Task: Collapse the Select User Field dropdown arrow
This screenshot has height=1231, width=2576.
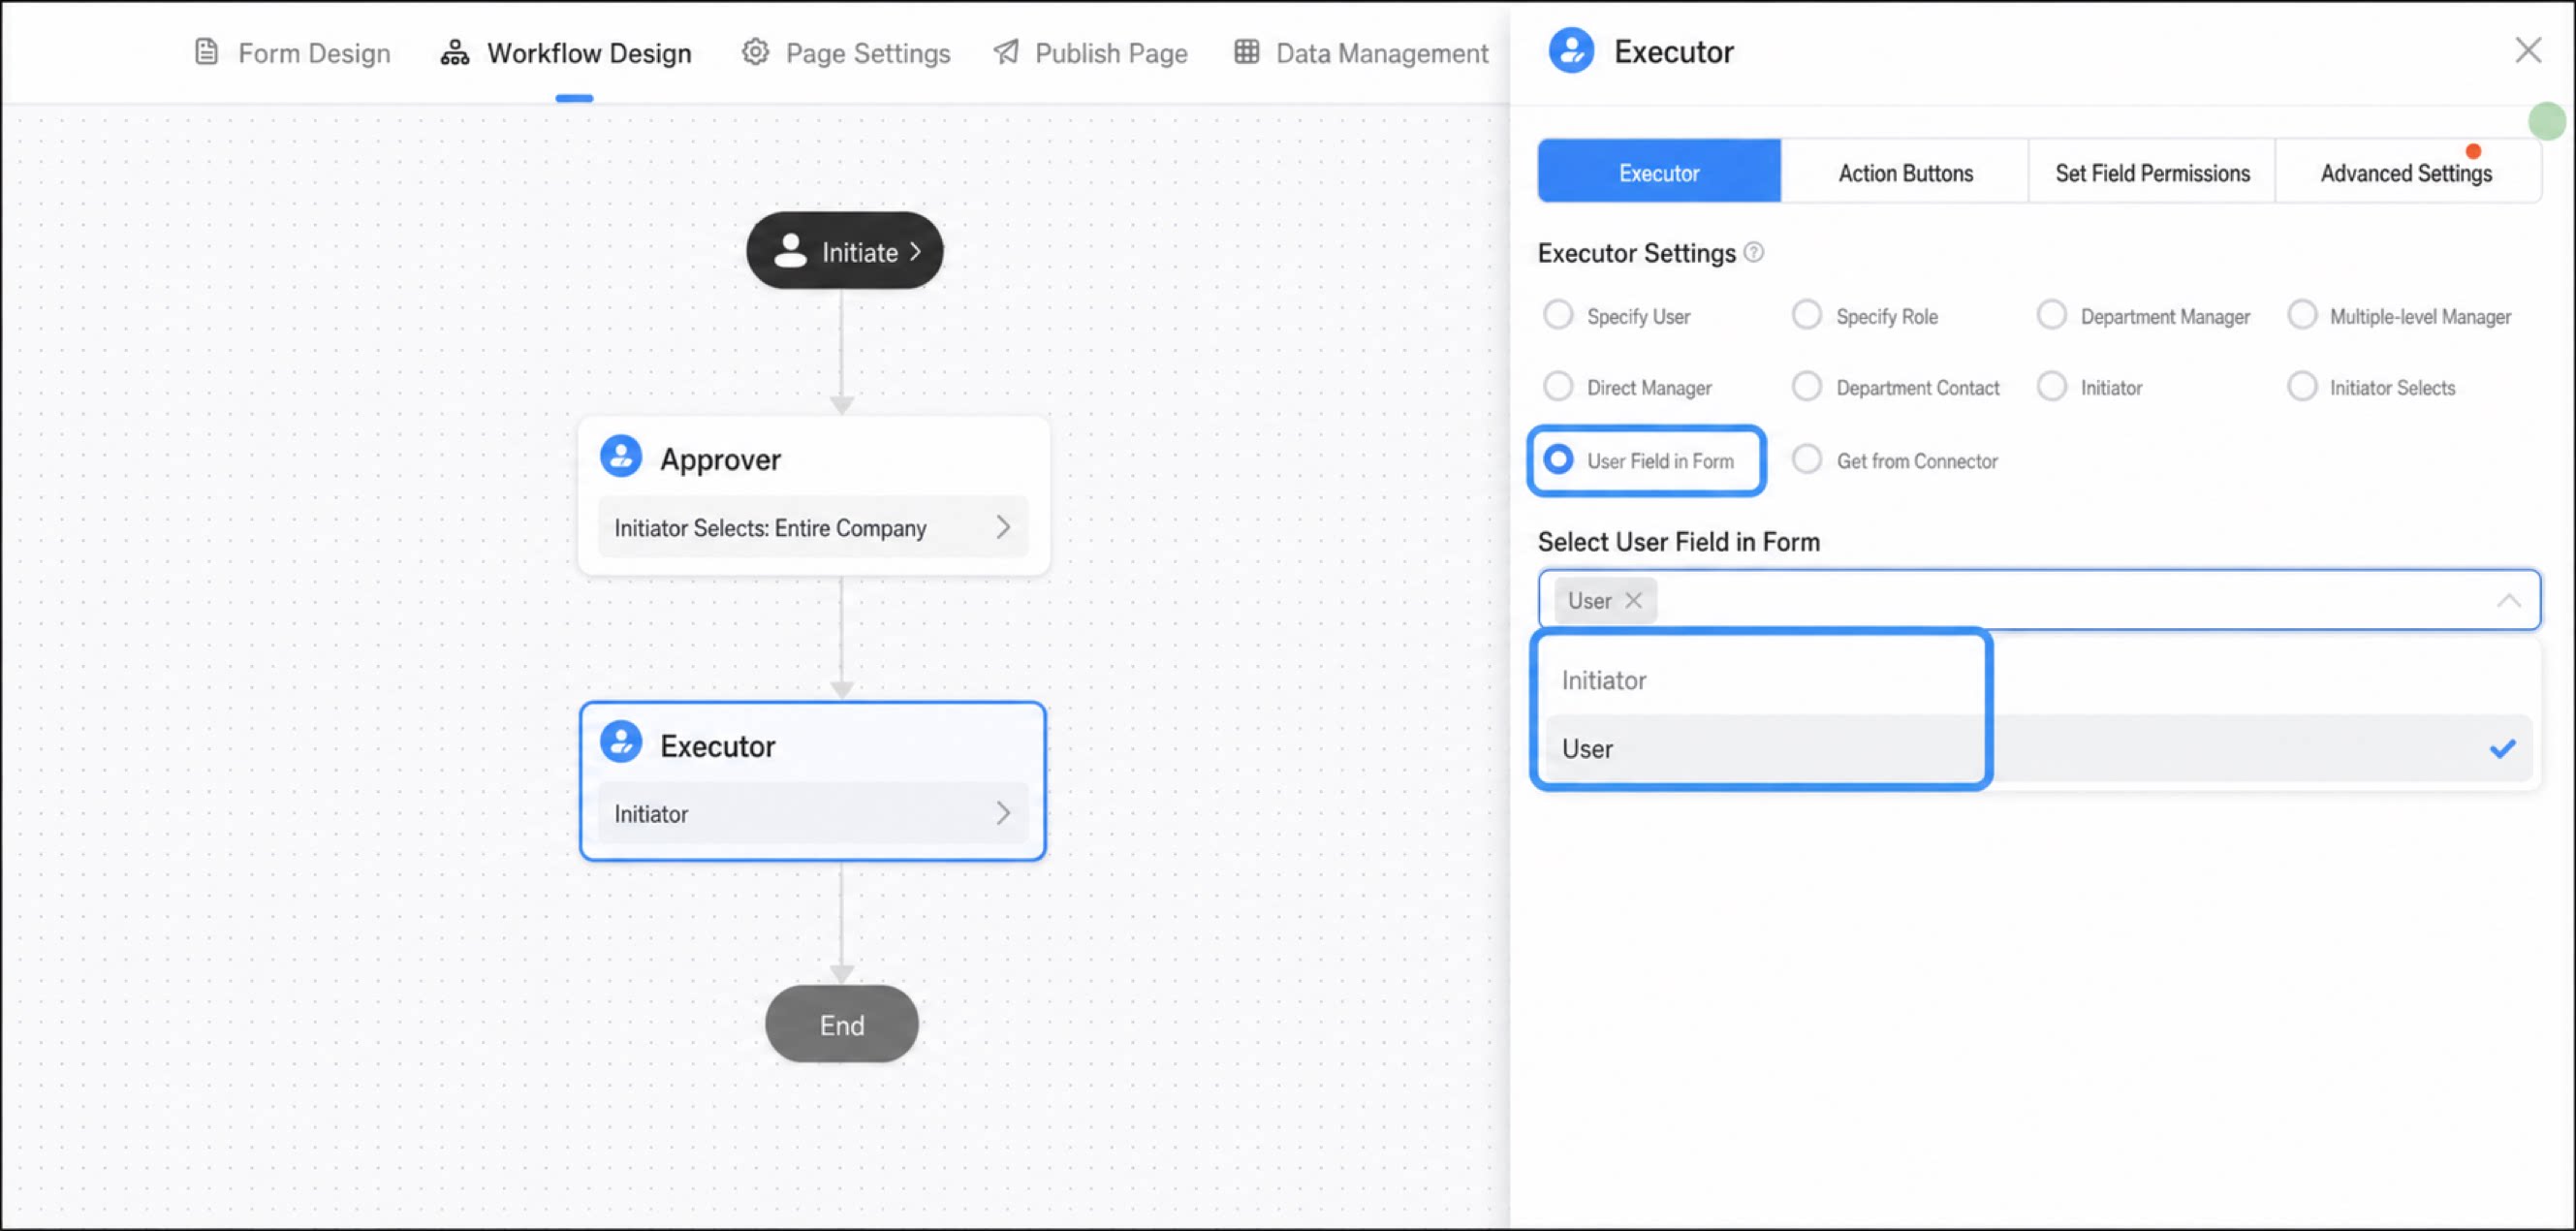Action: tap(2507, 600)
